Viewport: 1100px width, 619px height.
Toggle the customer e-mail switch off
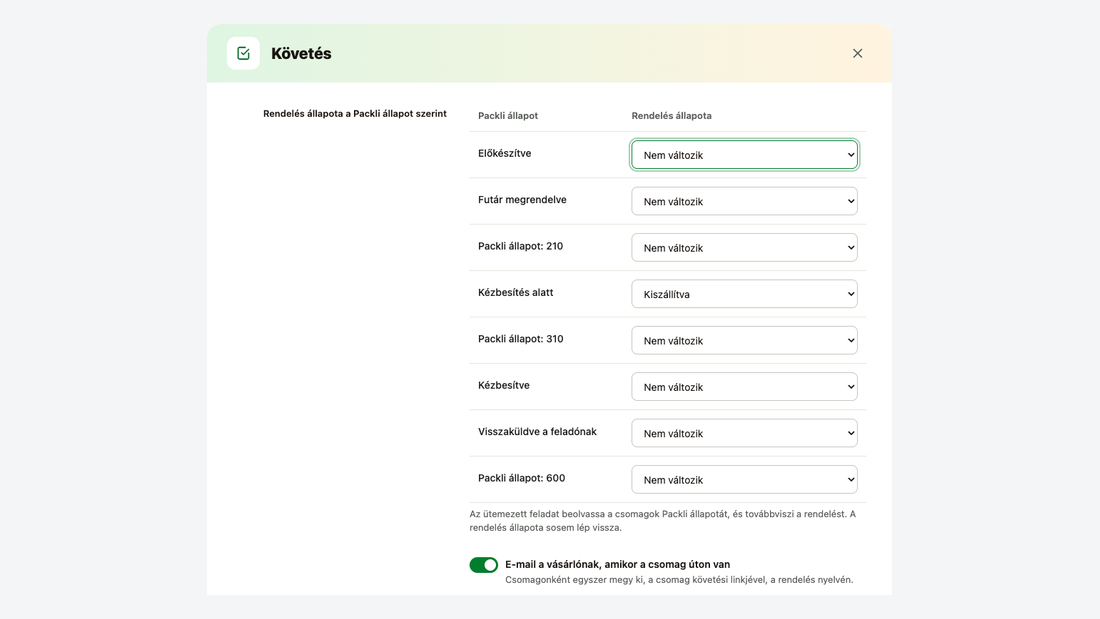(483, 565)
